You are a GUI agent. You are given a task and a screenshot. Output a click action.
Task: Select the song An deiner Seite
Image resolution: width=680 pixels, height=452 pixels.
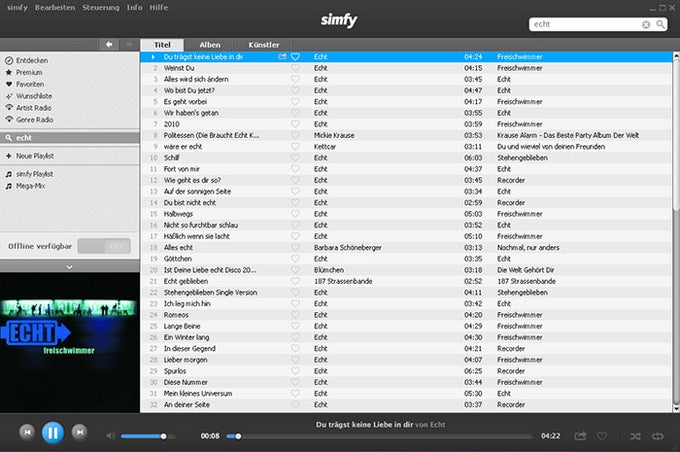coord(186,405)
